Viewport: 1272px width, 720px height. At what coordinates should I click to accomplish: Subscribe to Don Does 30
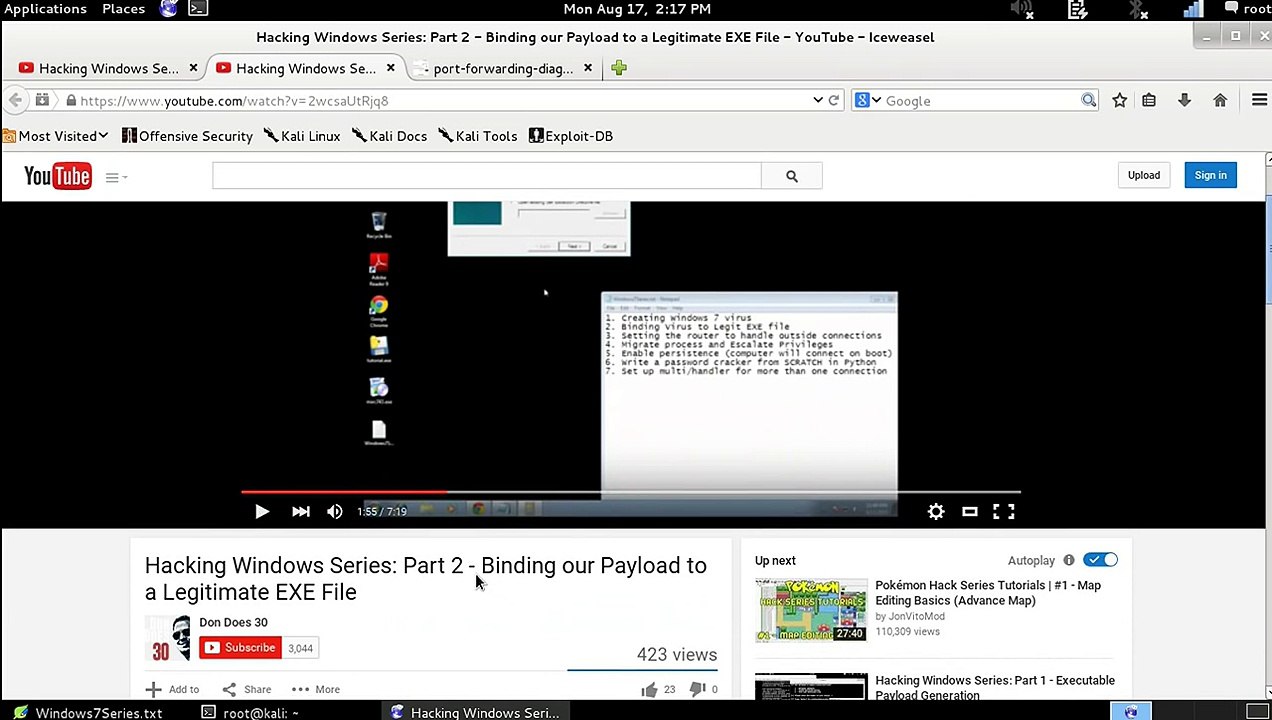(240, 648)
